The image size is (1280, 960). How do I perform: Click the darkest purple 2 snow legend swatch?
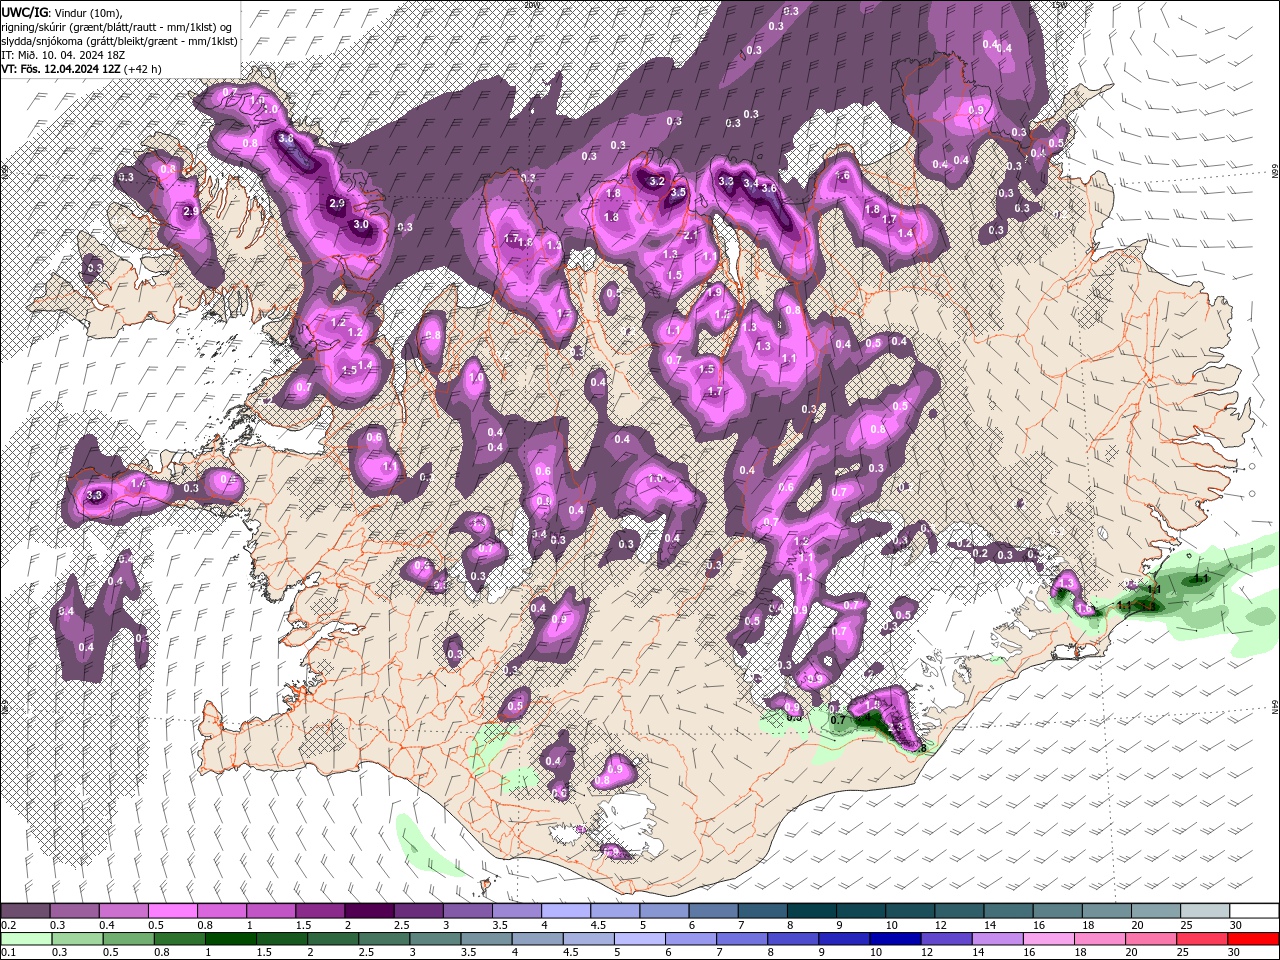click(x=368, y=911)
